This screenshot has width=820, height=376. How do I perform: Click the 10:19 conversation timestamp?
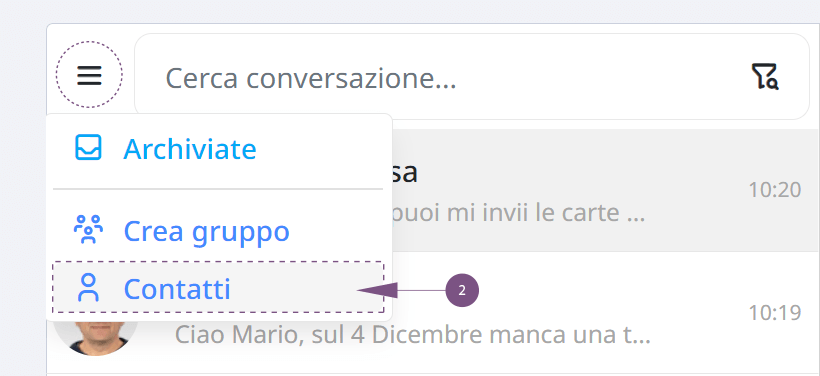click(x=775, y=313)
